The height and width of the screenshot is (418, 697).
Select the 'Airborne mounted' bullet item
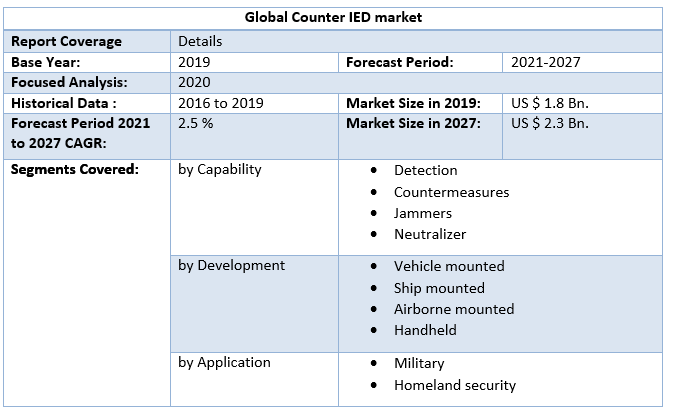453,309
